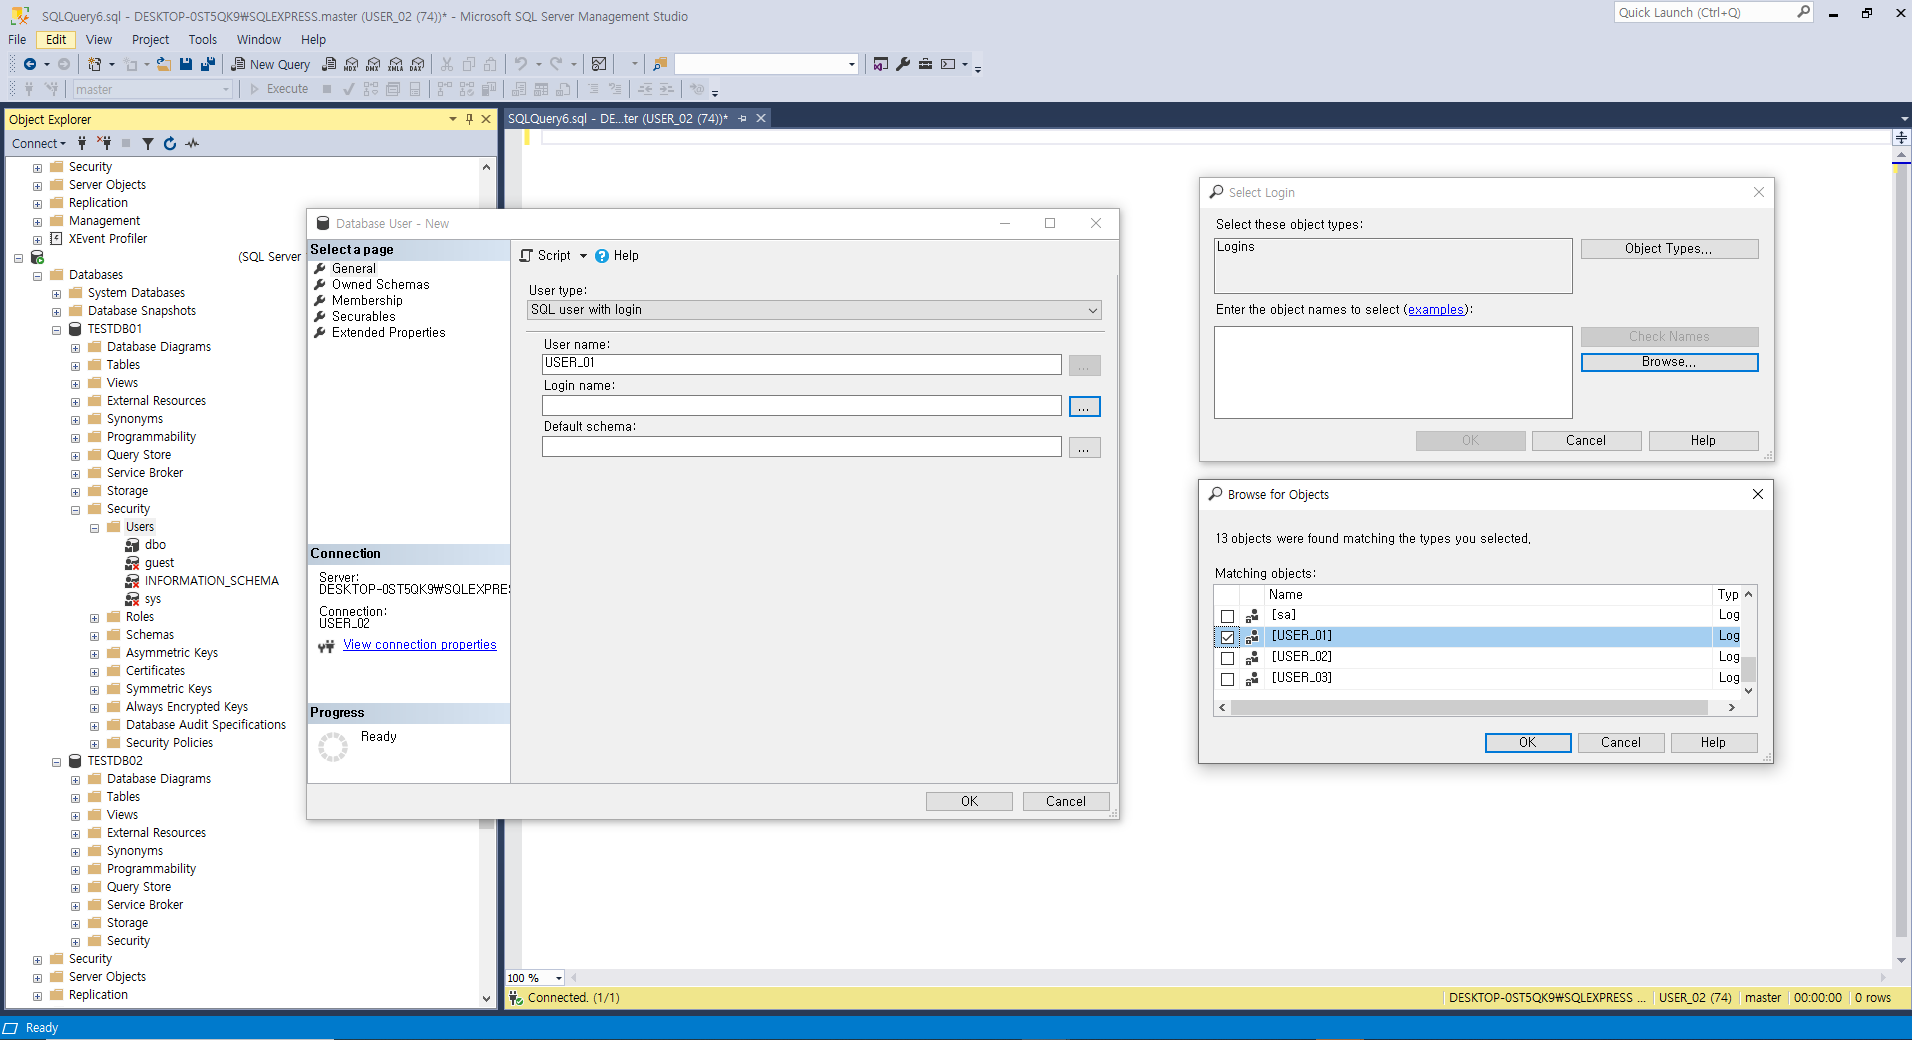Viewport: 1912px width, 1040px height.
Task: Click Cancel in Database User dialog
Action: 1066,801
